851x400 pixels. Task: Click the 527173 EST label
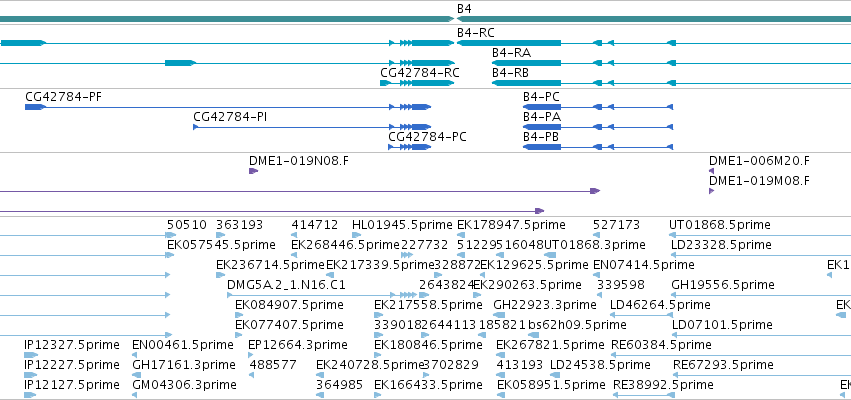tap(617, 225)
